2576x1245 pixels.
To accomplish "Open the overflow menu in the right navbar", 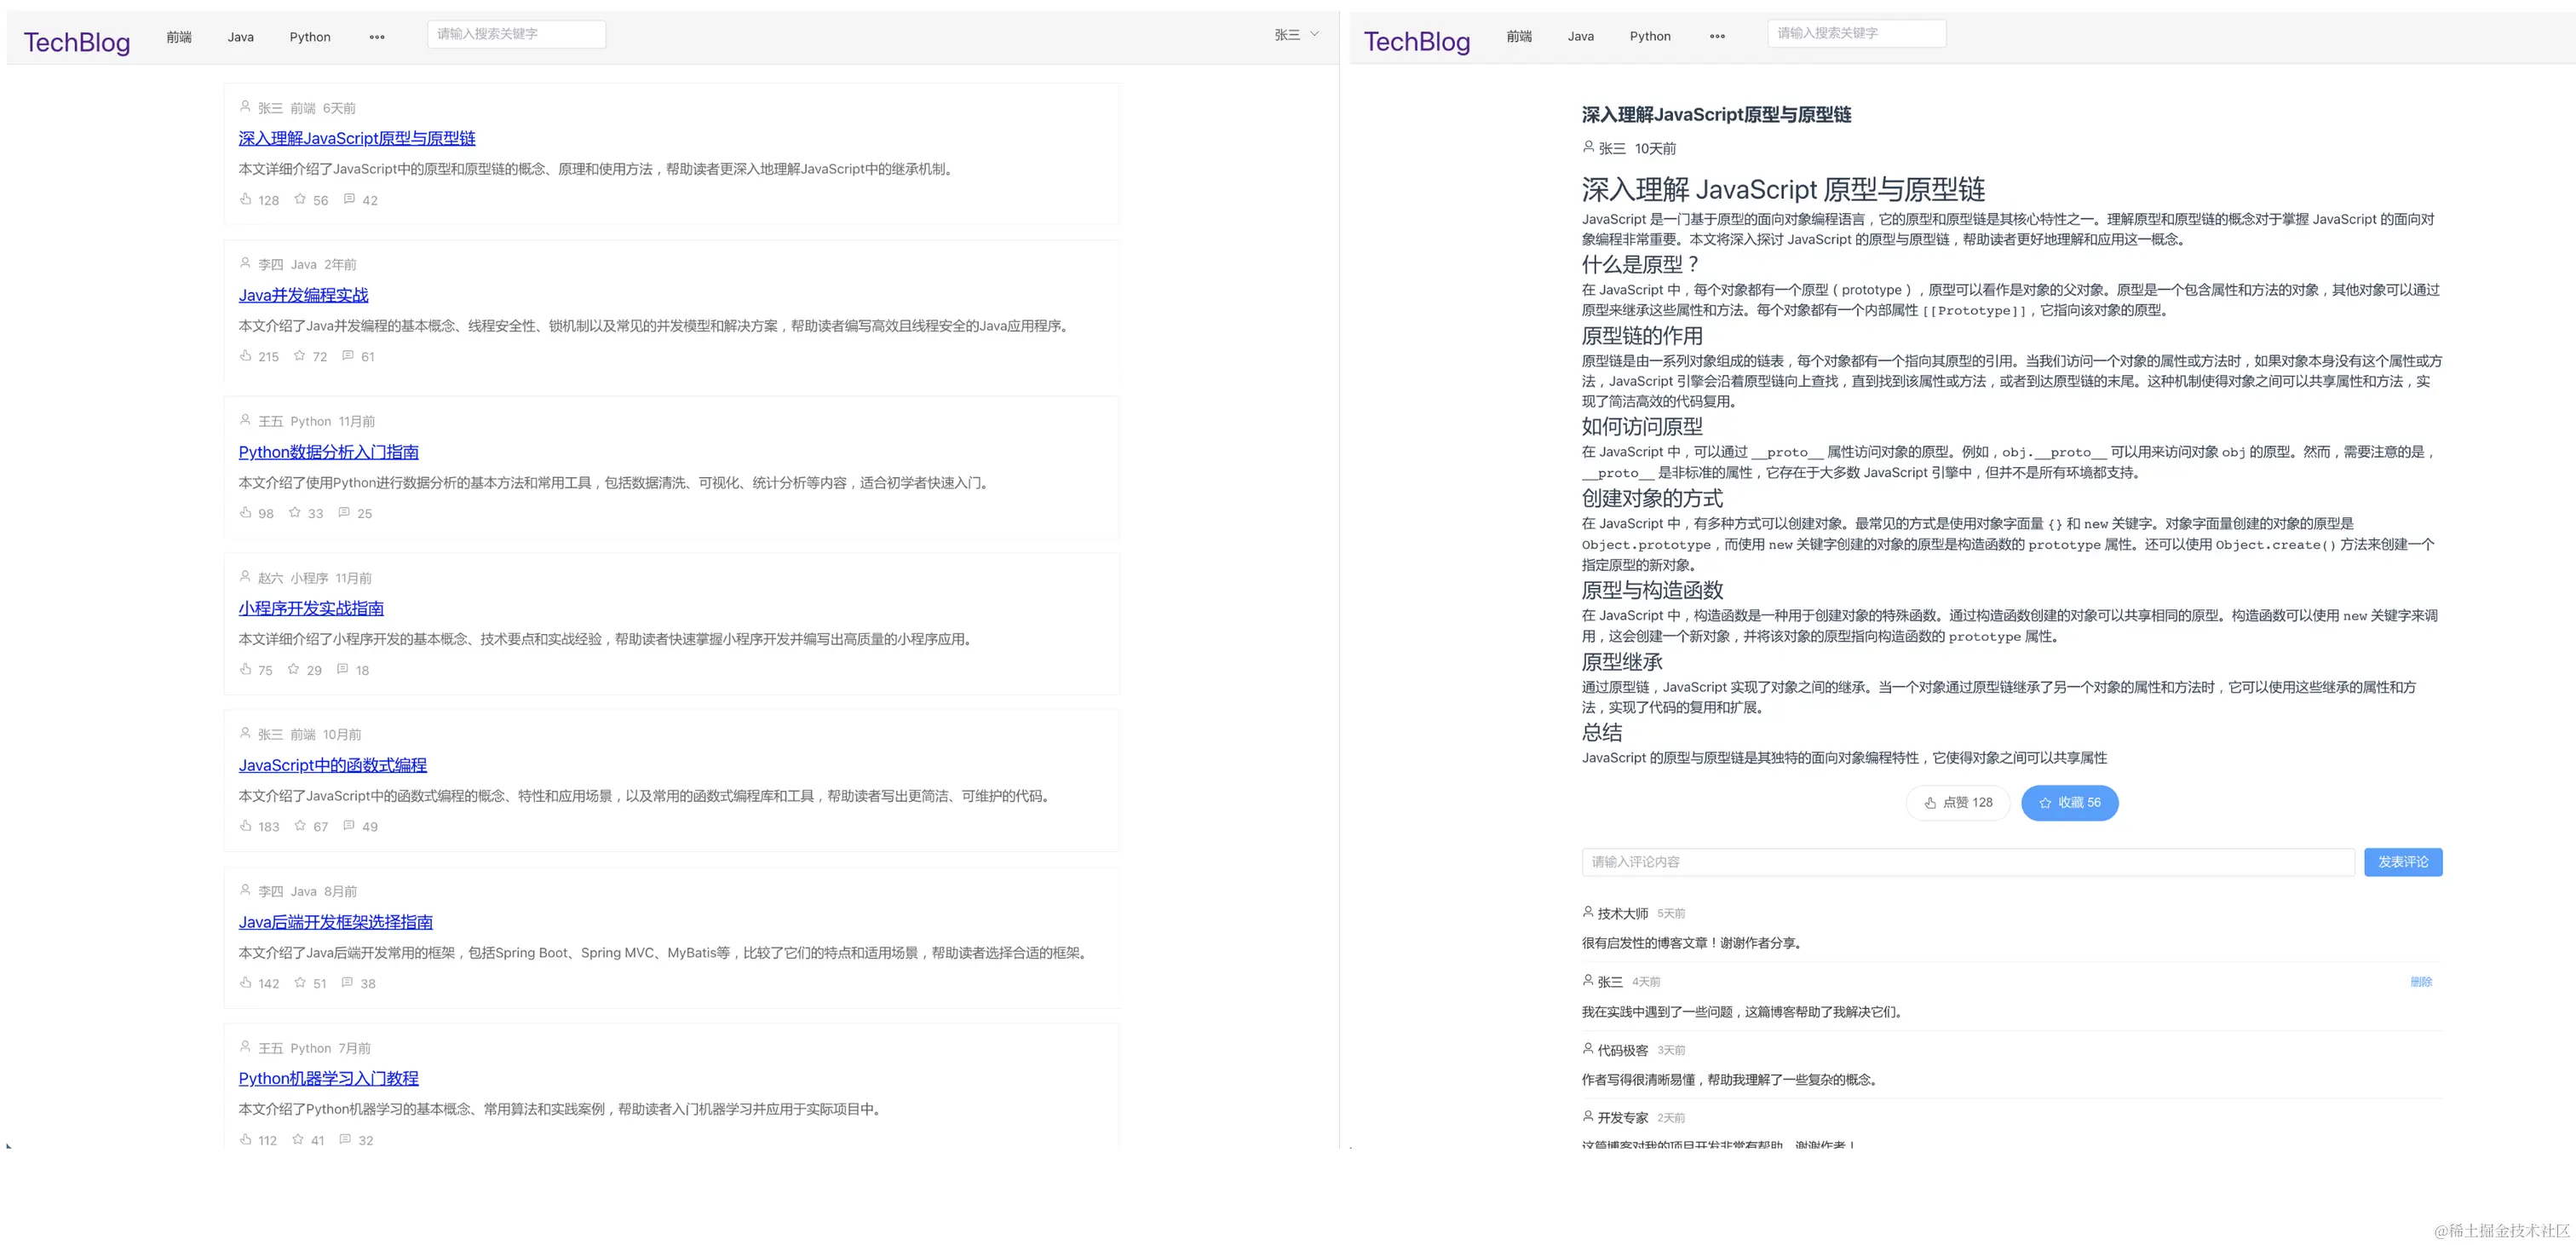I will [1717, 36].
